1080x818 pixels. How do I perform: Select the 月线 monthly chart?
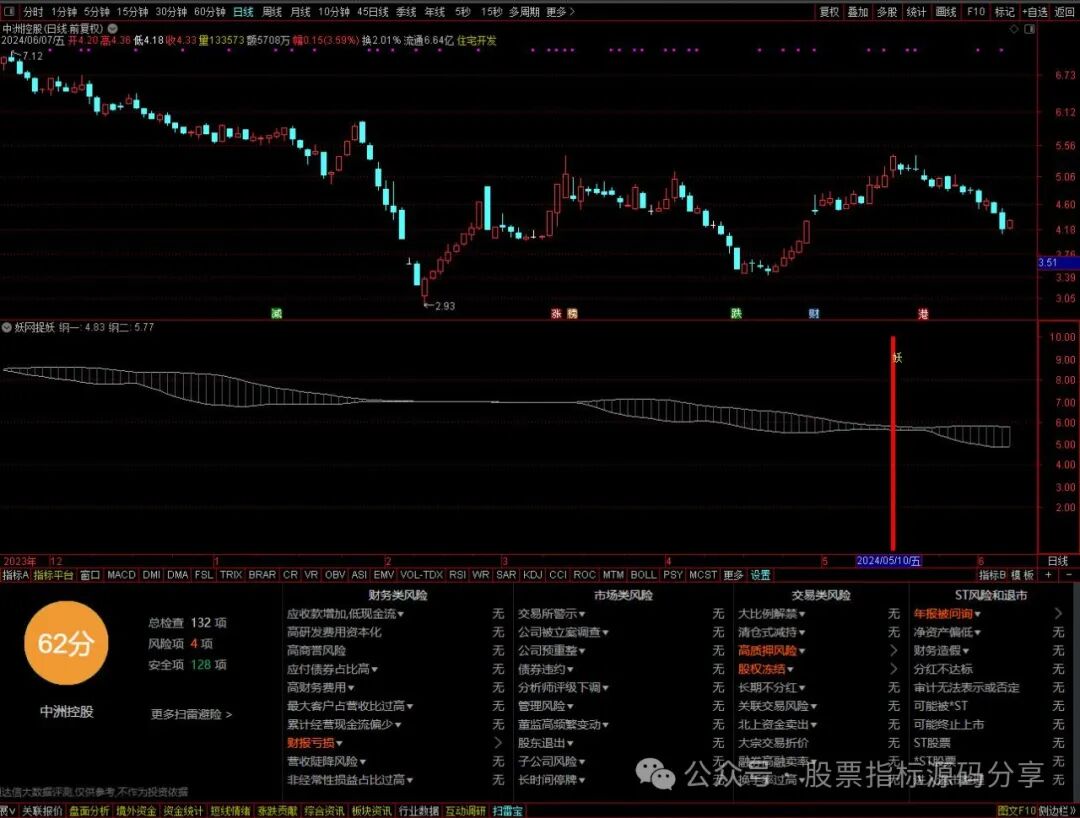[x=300, y=12]
